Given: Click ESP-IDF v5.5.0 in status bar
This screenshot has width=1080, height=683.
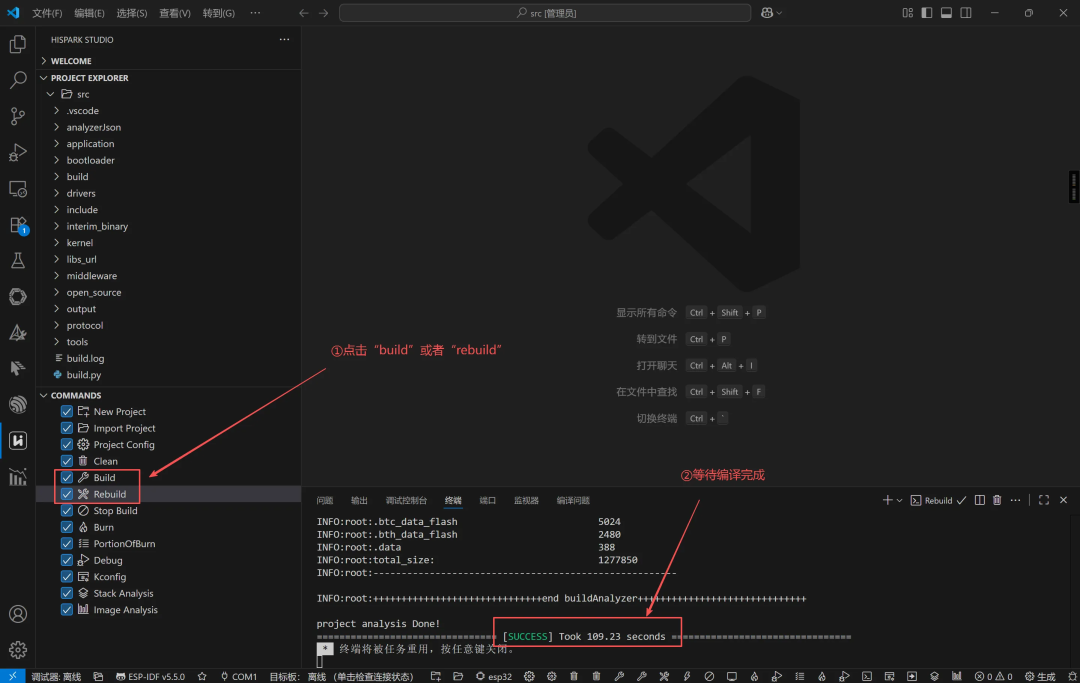Looking at the screenshot, I should point(150,676).
